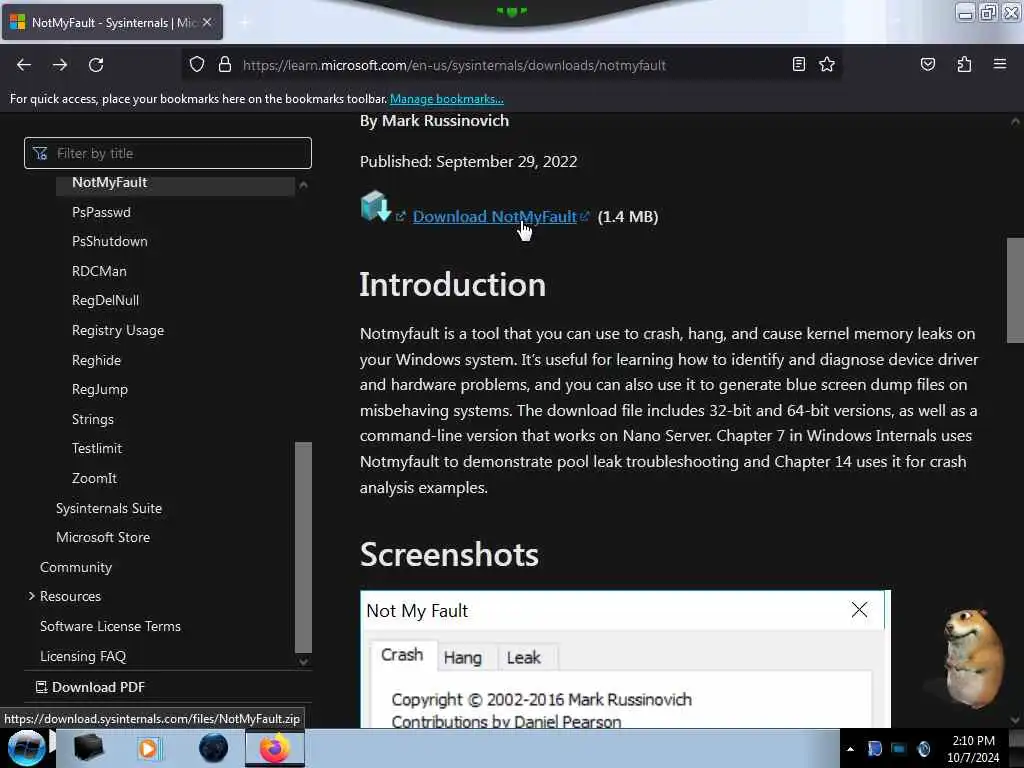Click page scrollbar up arrow

coord(1015,122)
